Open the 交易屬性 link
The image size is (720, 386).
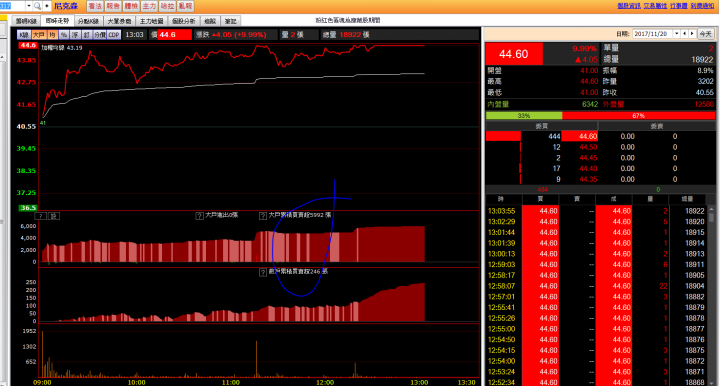655,6
